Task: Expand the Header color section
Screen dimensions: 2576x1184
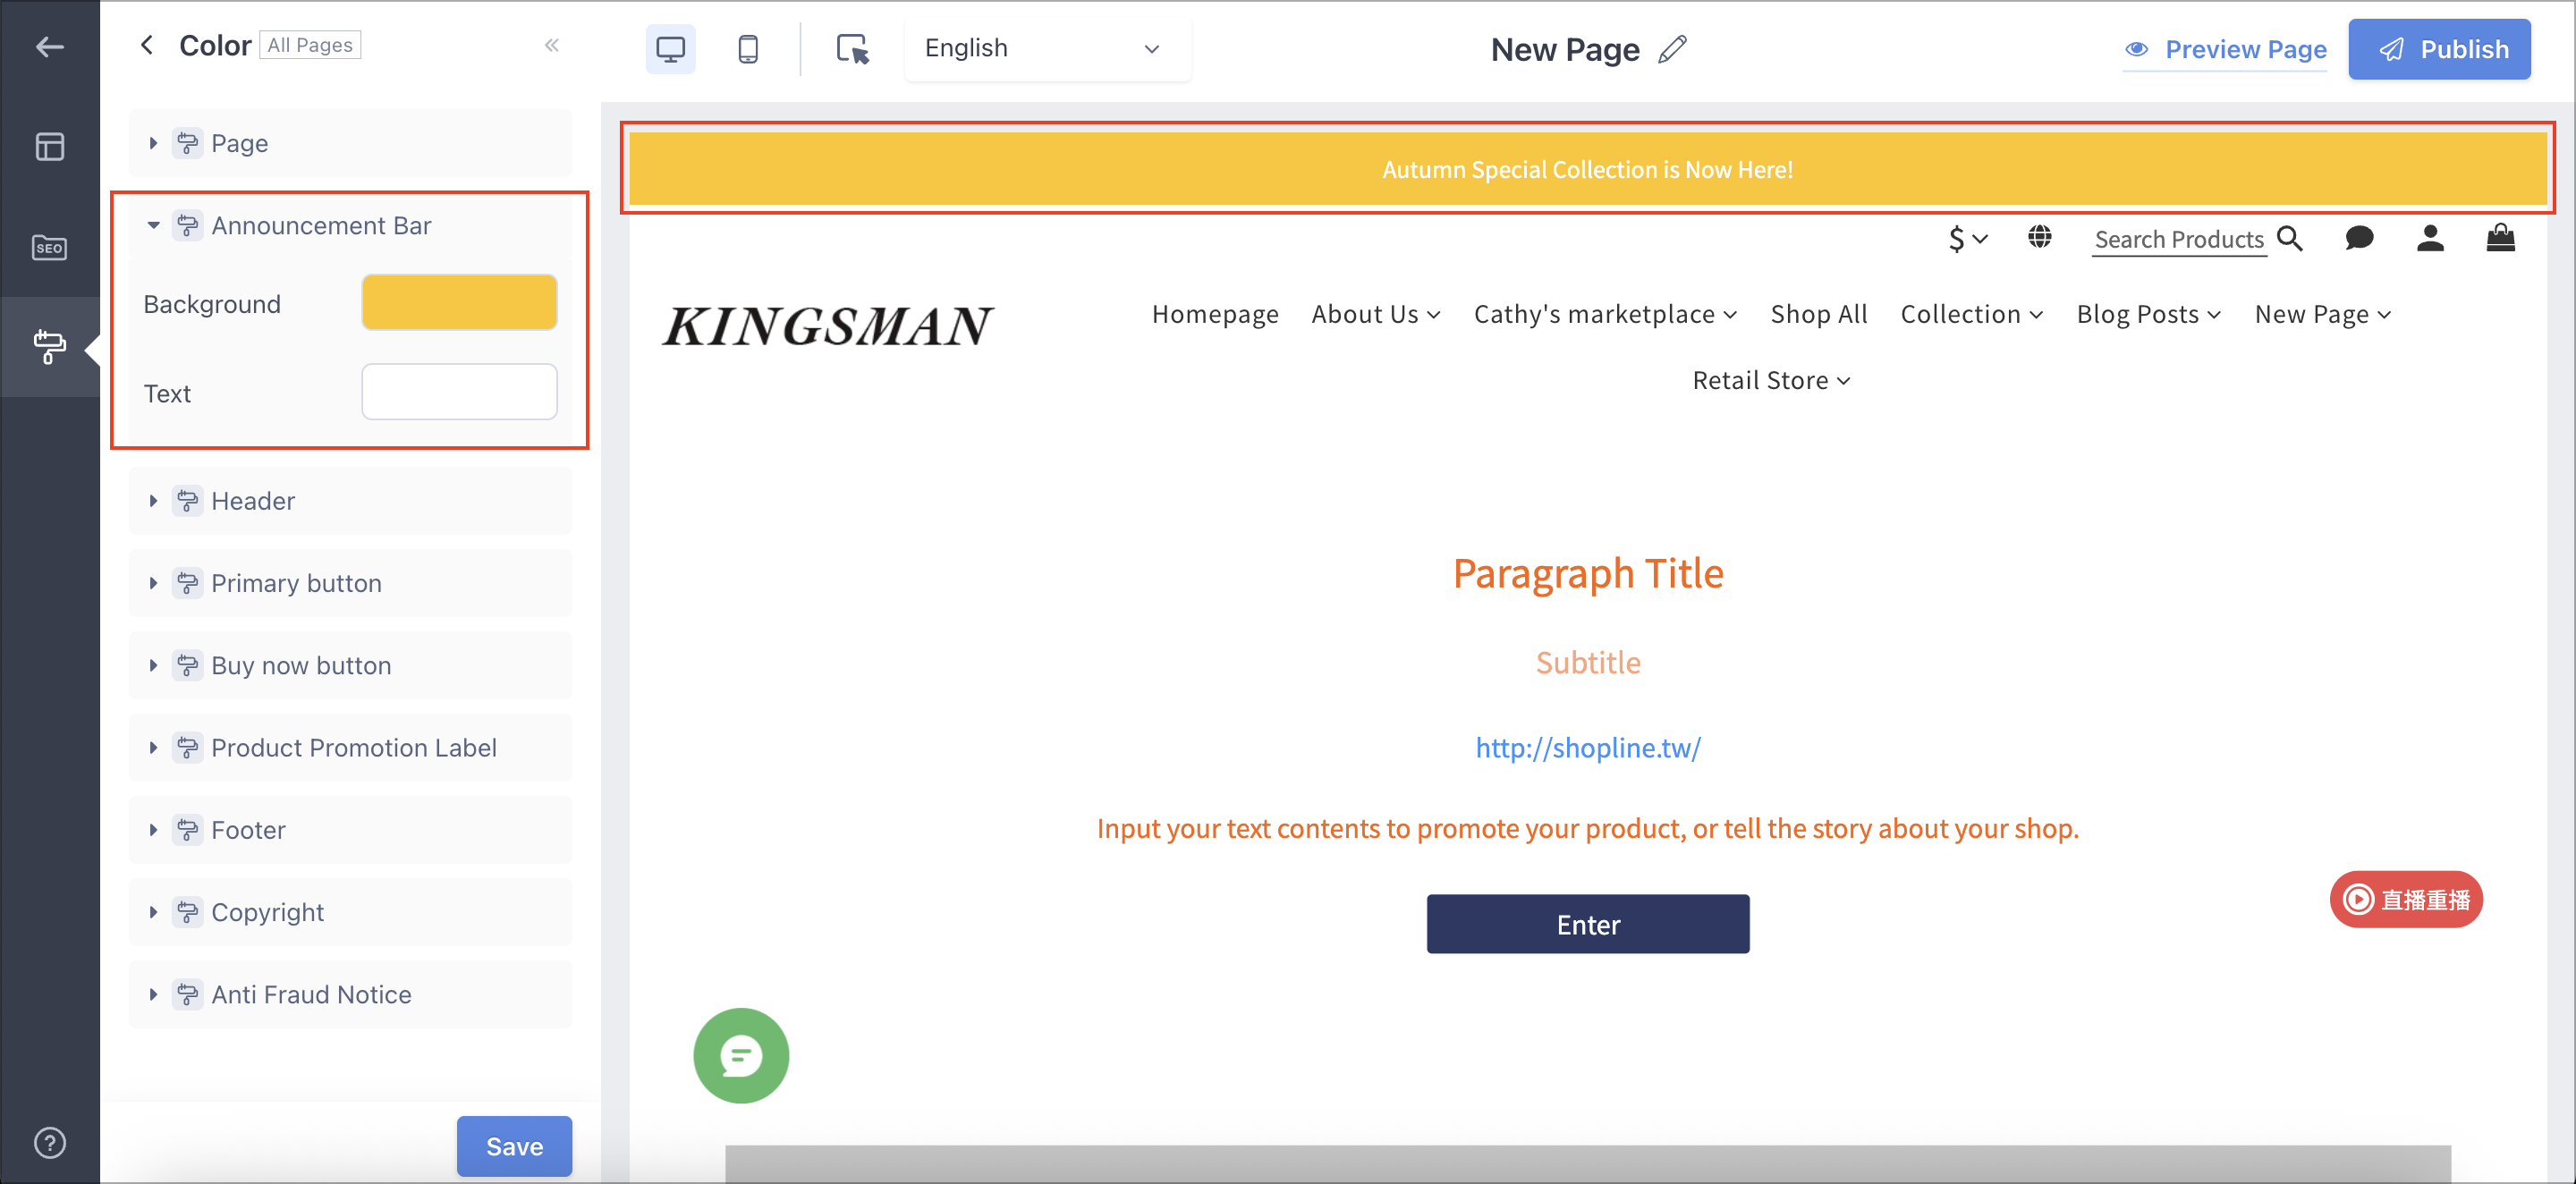Action: (350, 501)
